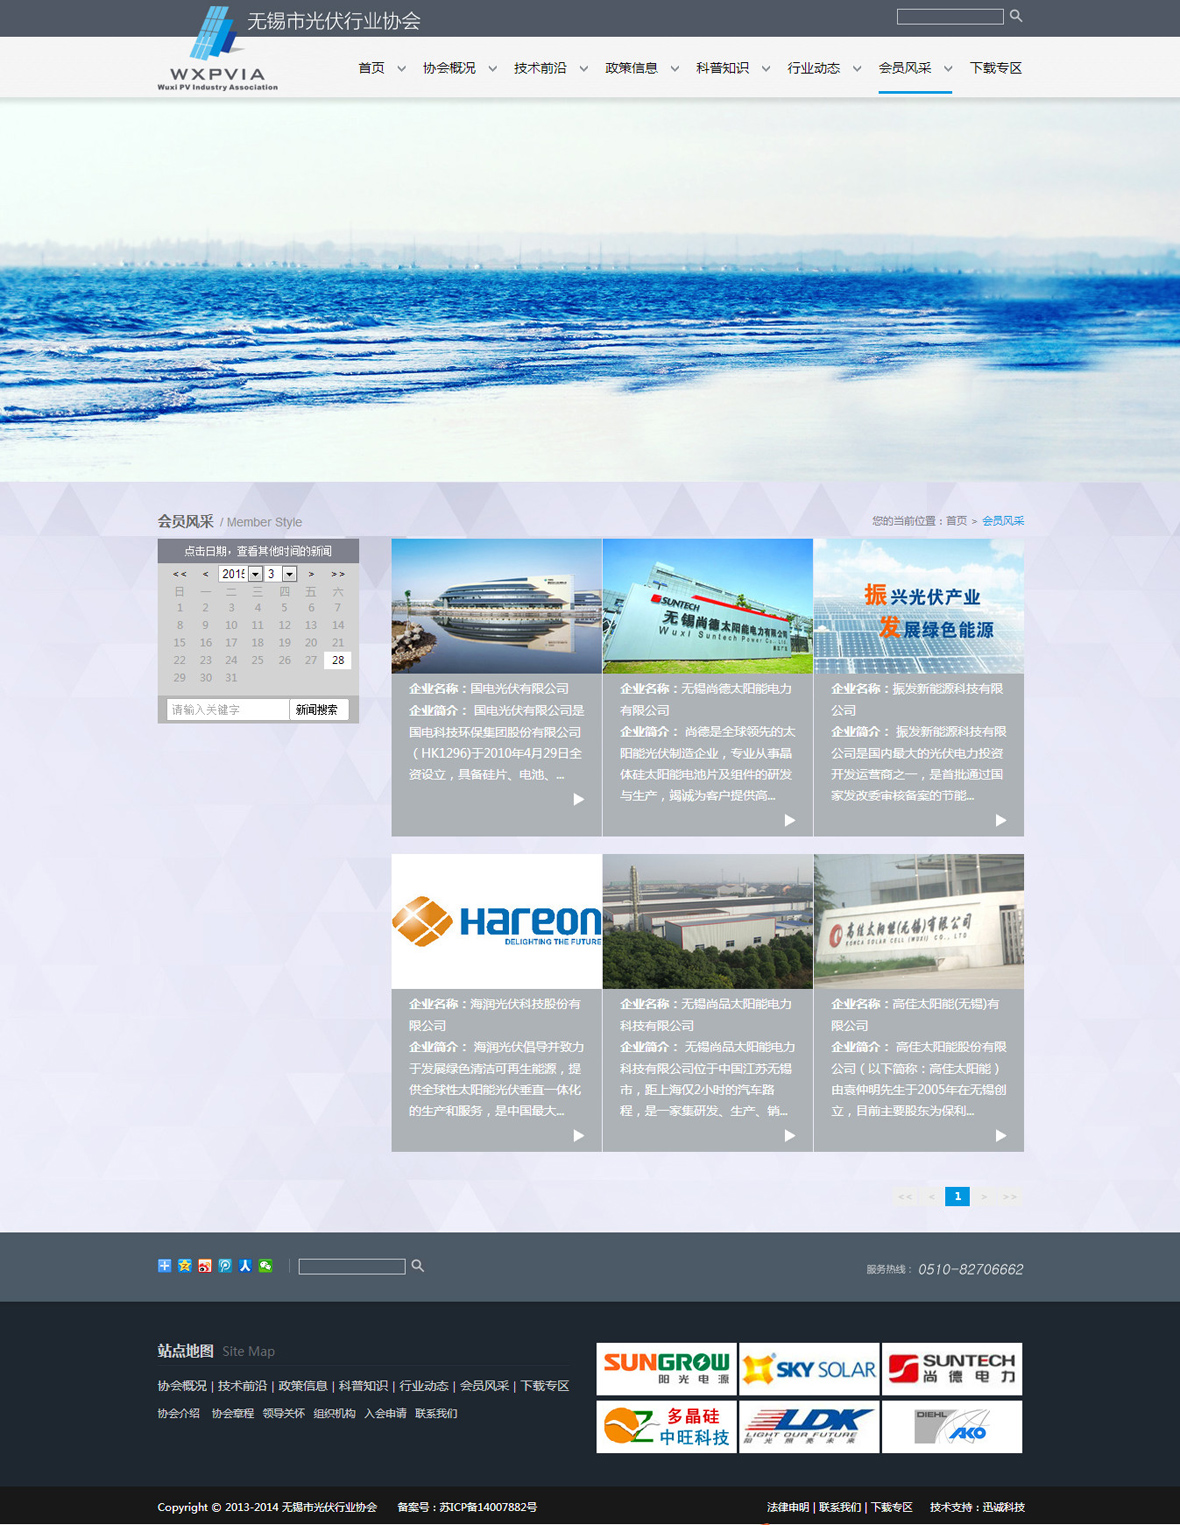Open the 联系我们 sitemap link
1180x1525 pixels.
click(x=436, y=1413)
